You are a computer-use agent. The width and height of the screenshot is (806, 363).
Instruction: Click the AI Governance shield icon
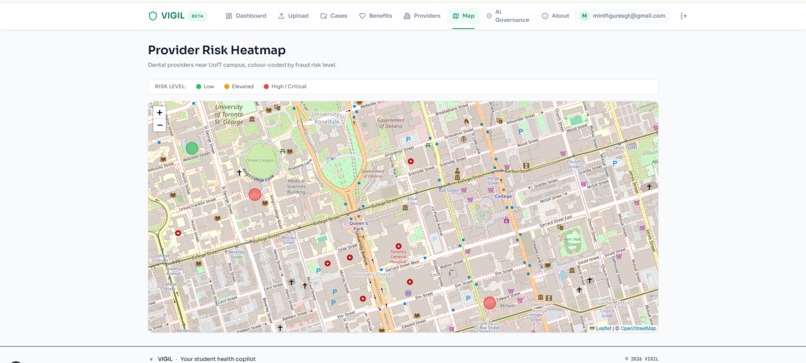pos(489,16)
